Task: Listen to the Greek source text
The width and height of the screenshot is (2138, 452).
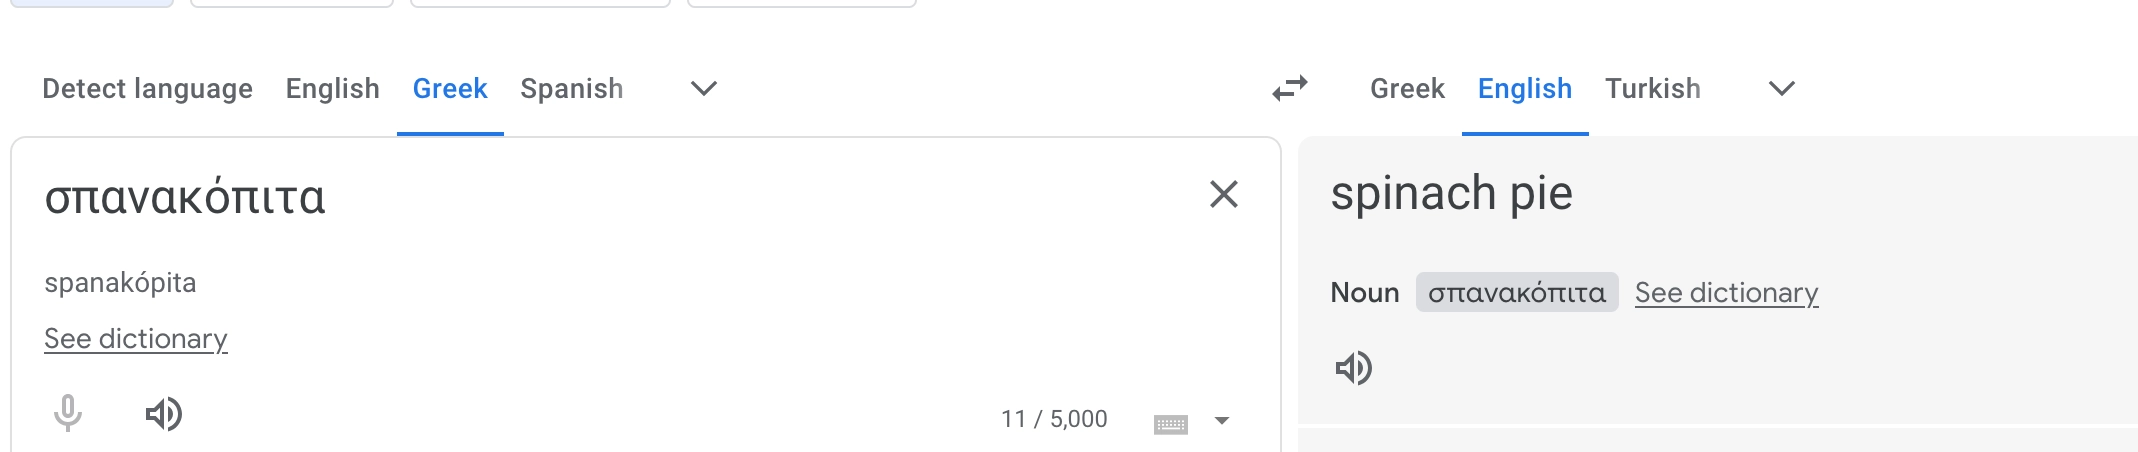Action: pyautogui.click(x=164, y=414)
